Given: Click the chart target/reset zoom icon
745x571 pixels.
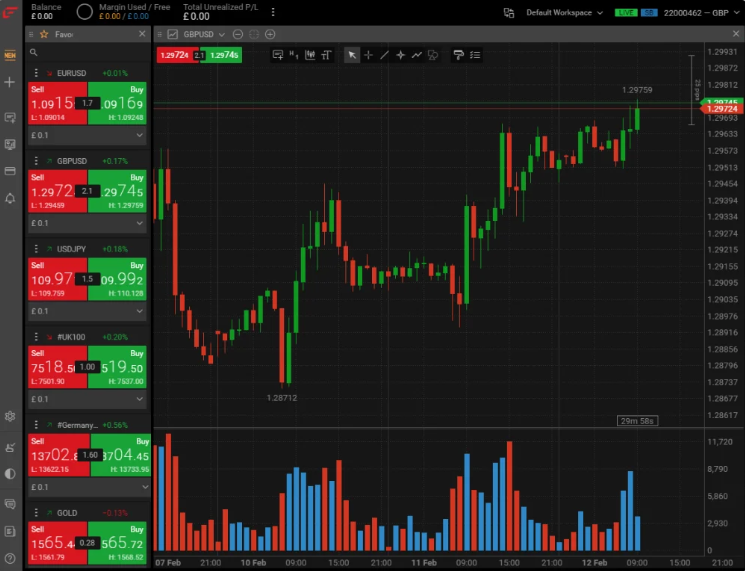Looking at the screenshot, I should (x=254, y=34).
